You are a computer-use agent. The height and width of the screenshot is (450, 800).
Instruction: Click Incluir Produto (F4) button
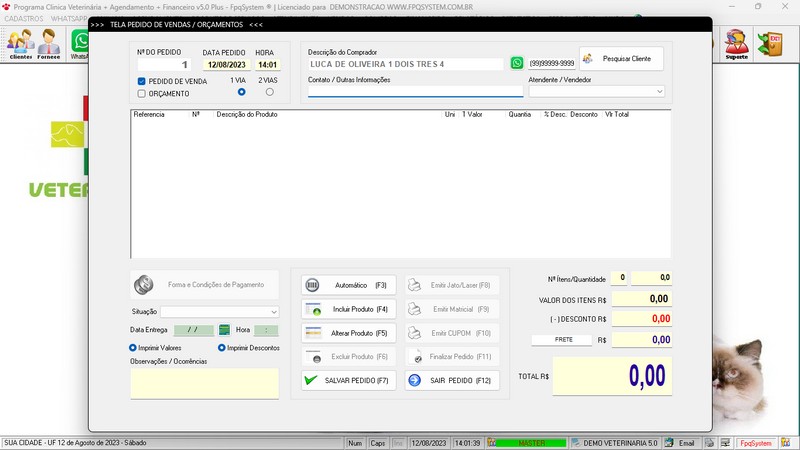(348, 309)
